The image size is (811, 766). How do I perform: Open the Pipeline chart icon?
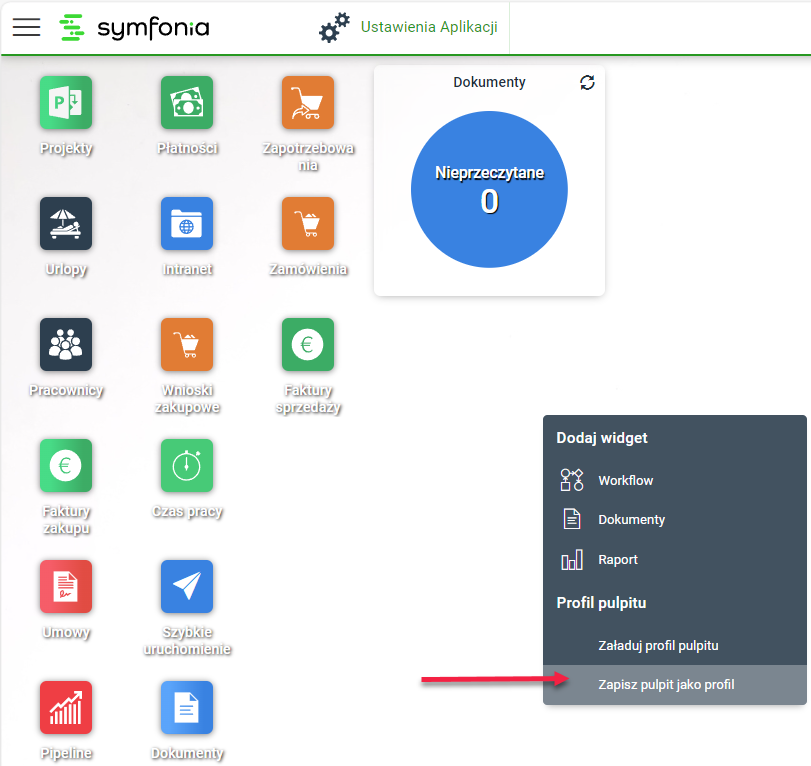click(x=66, y=708)
